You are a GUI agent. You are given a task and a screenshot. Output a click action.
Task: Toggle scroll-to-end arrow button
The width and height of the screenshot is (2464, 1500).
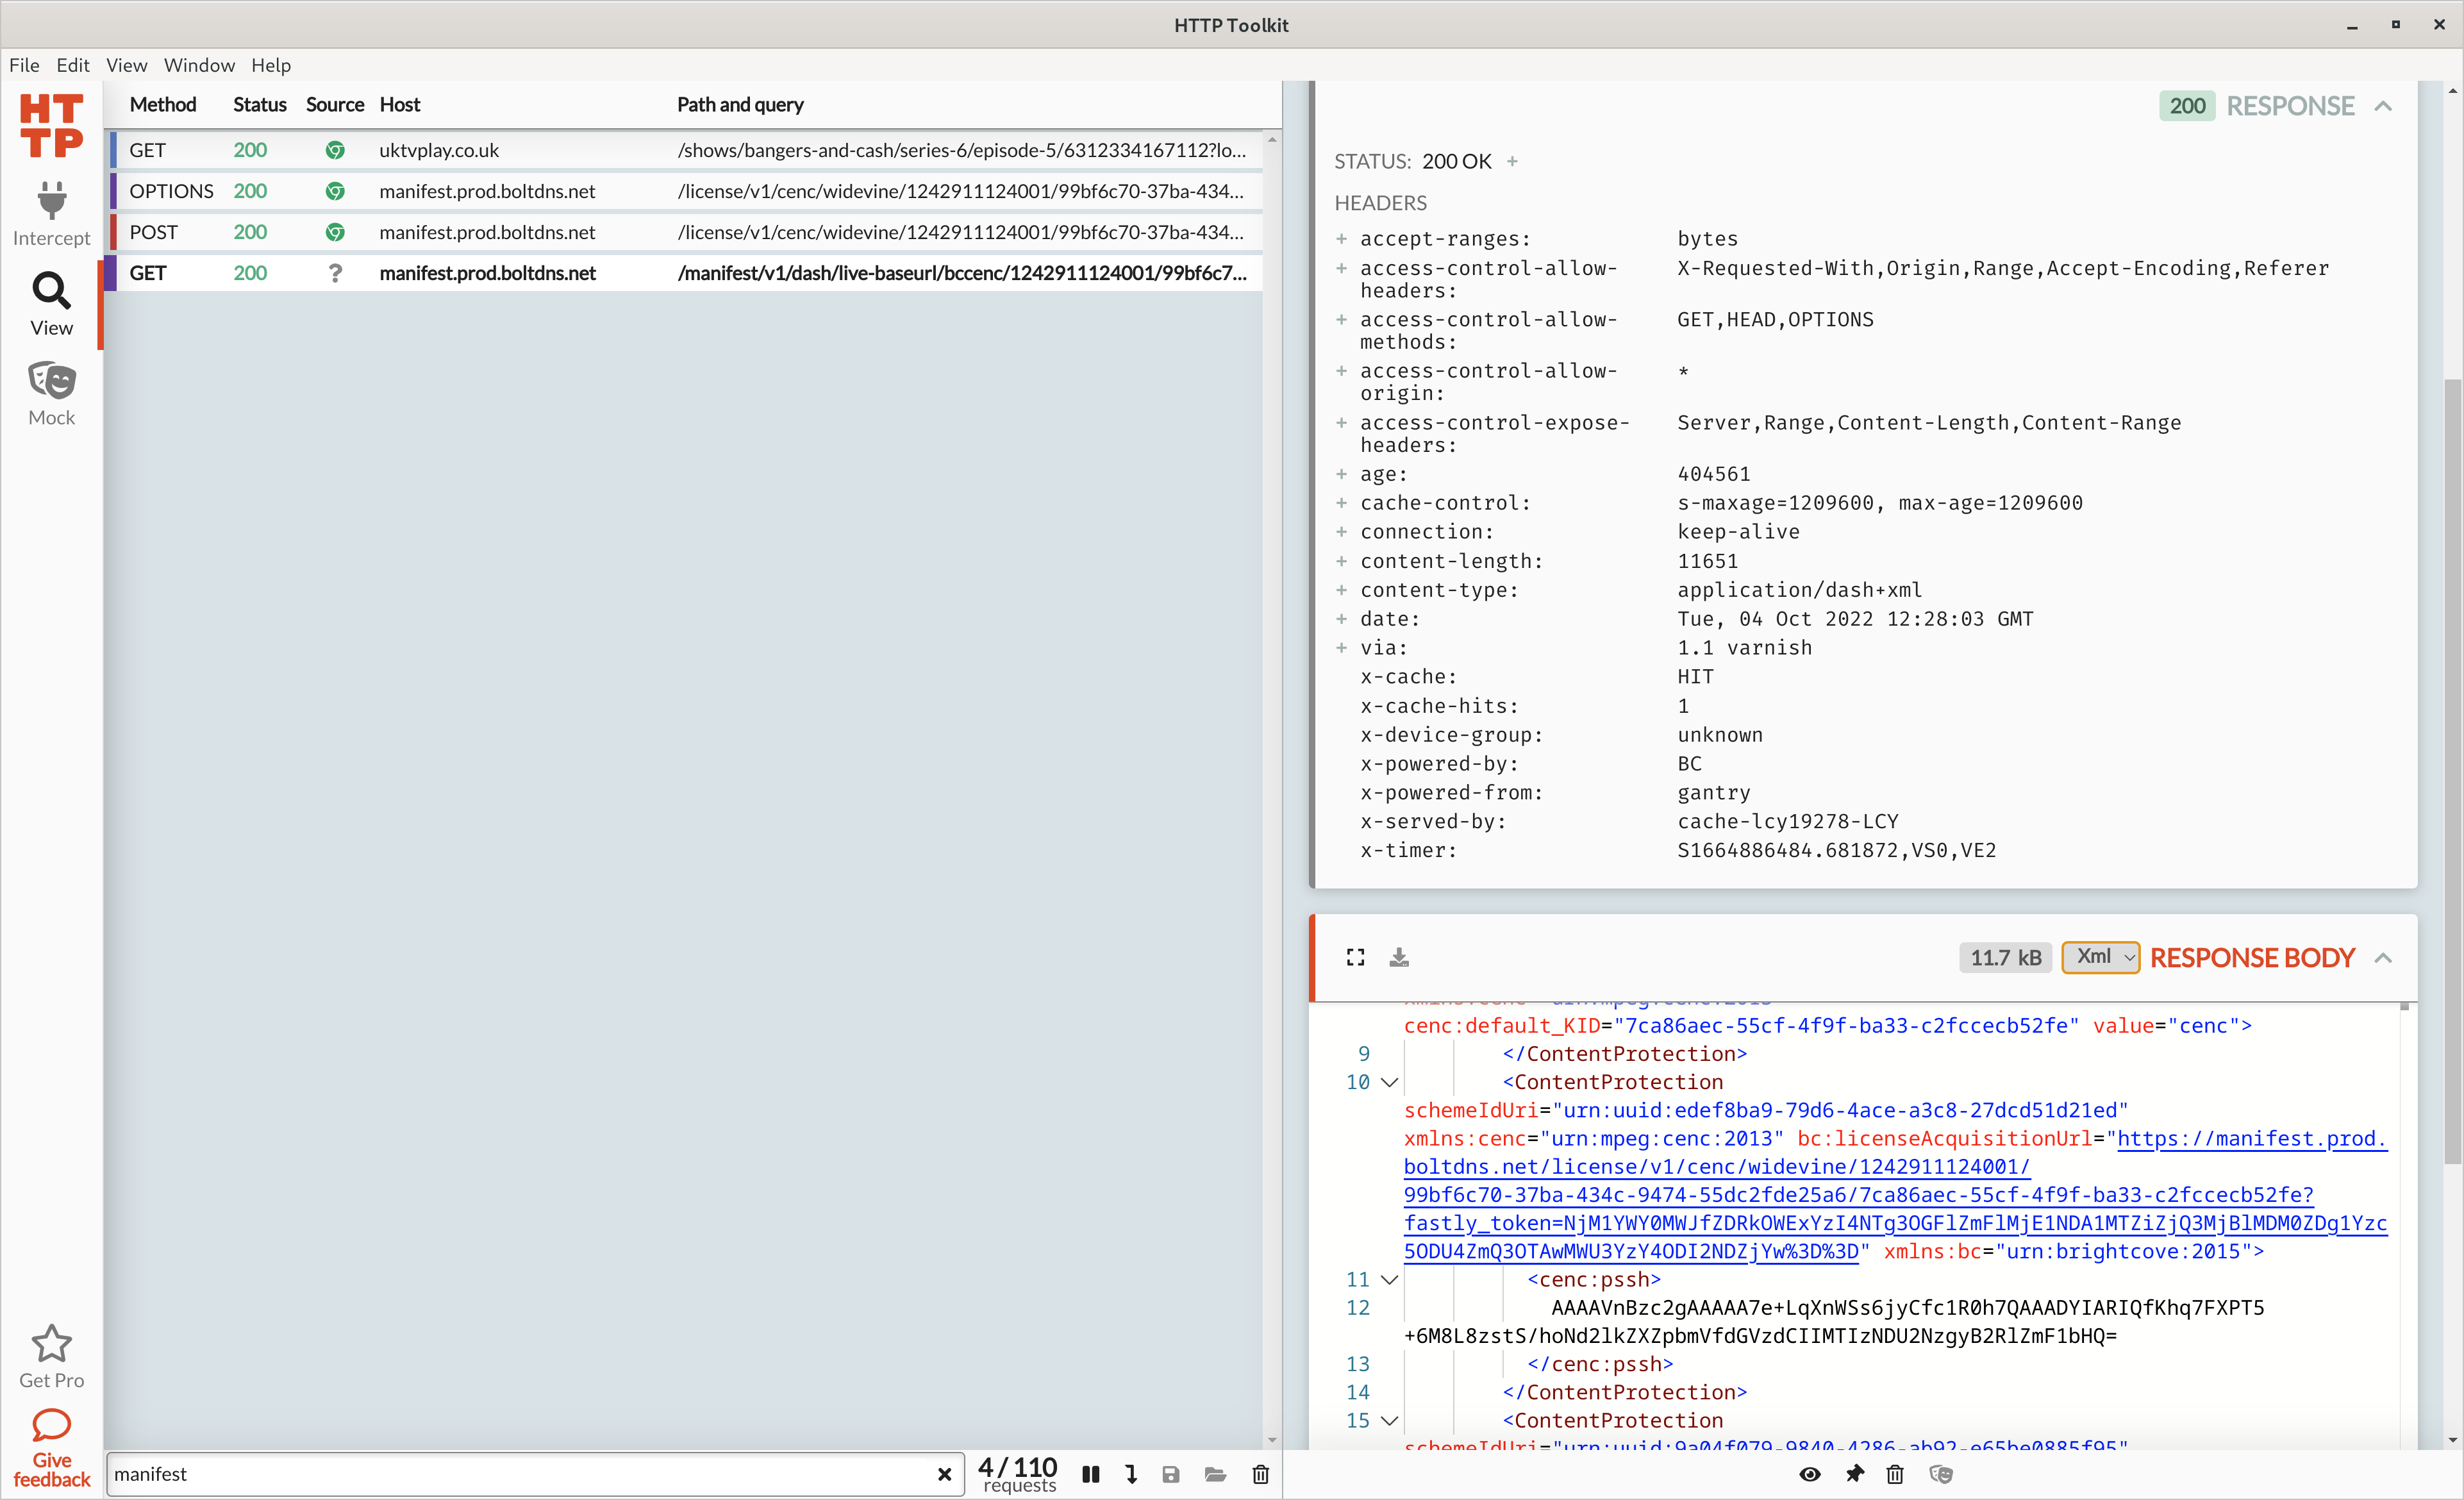pyautogui.click(x=1131, y=1474)
